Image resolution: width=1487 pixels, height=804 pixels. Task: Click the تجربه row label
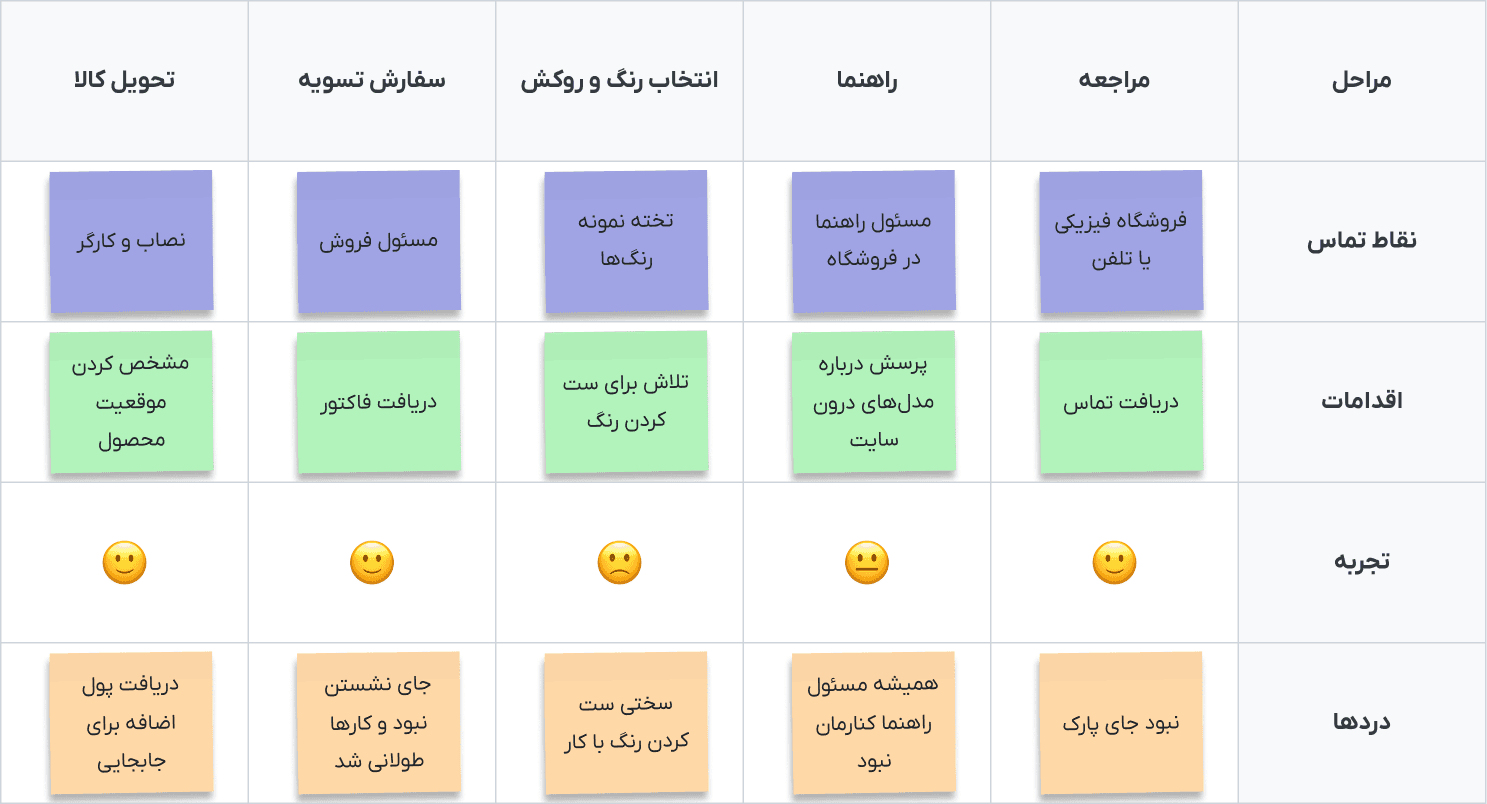pos(1361,562)
